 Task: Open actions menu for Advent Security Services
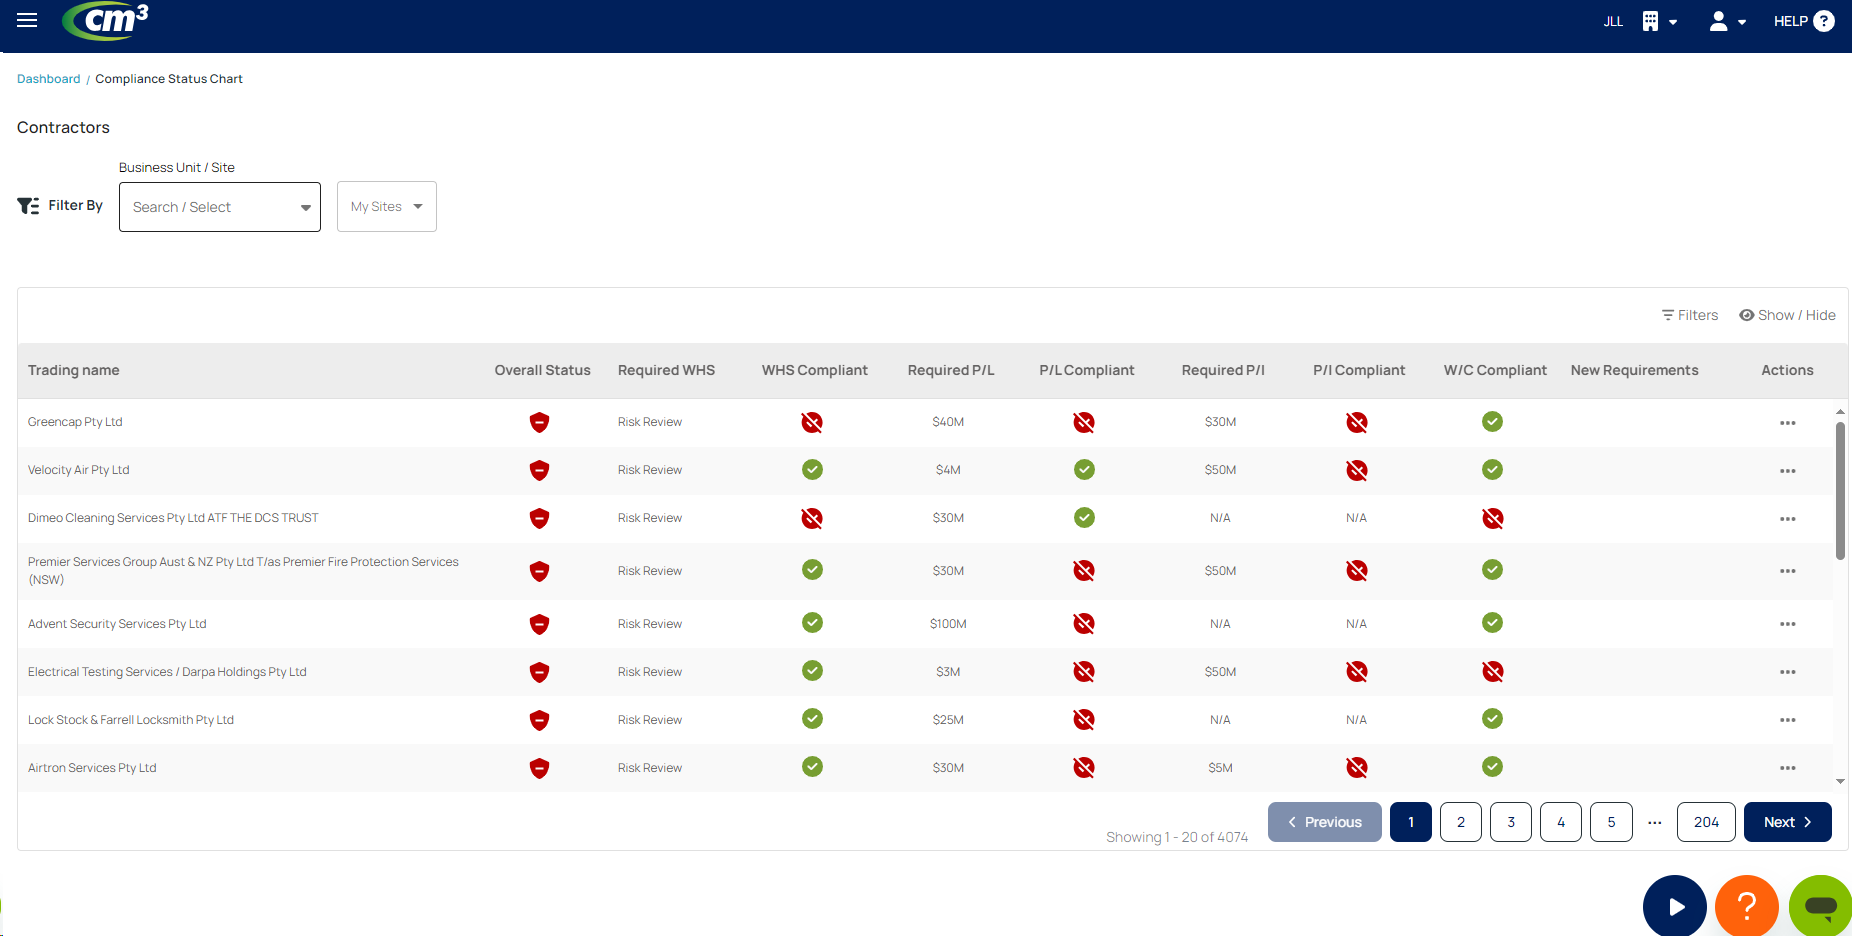1787,624
